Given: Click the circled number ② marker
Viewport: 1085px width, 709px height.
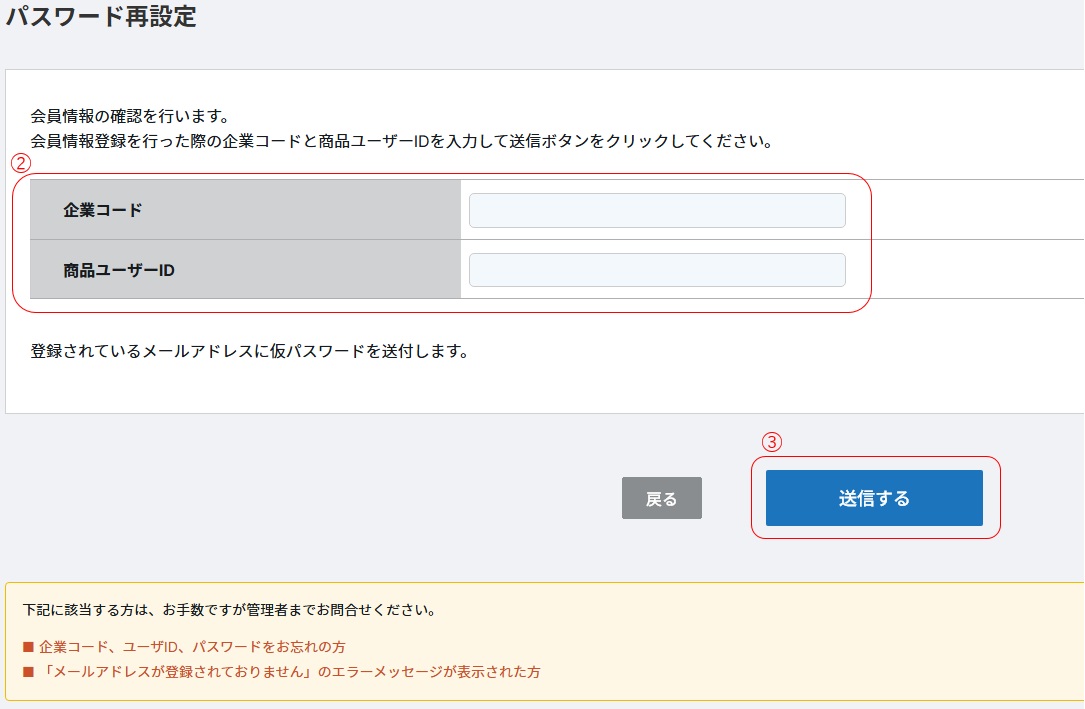Looking at the screenshot, I should coord(21,162).
